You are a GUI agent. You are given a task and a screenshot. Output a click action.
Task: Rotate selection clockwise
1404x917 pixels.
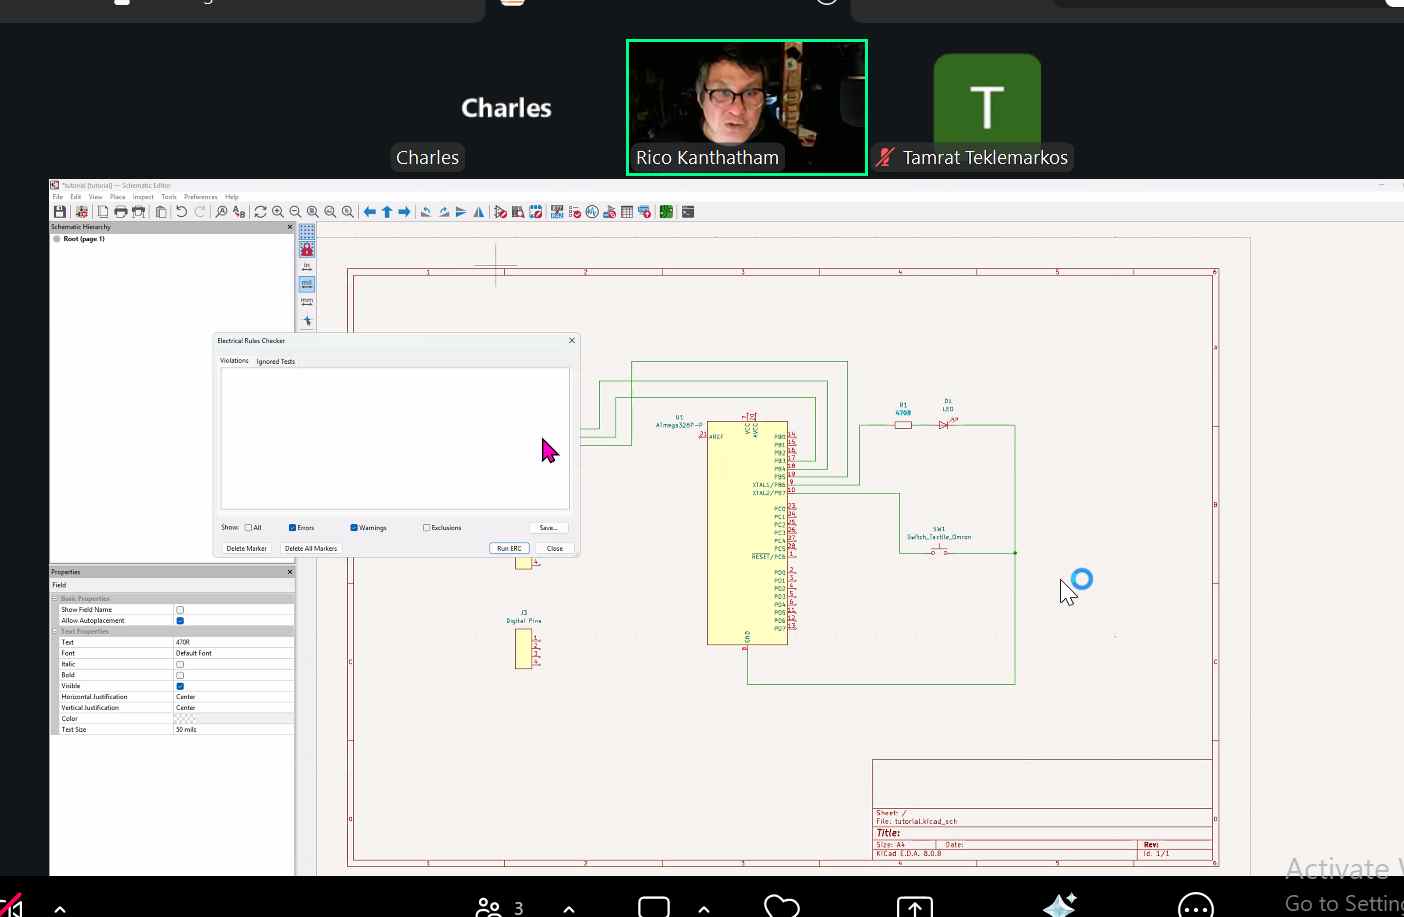click(x=444, y=212)
